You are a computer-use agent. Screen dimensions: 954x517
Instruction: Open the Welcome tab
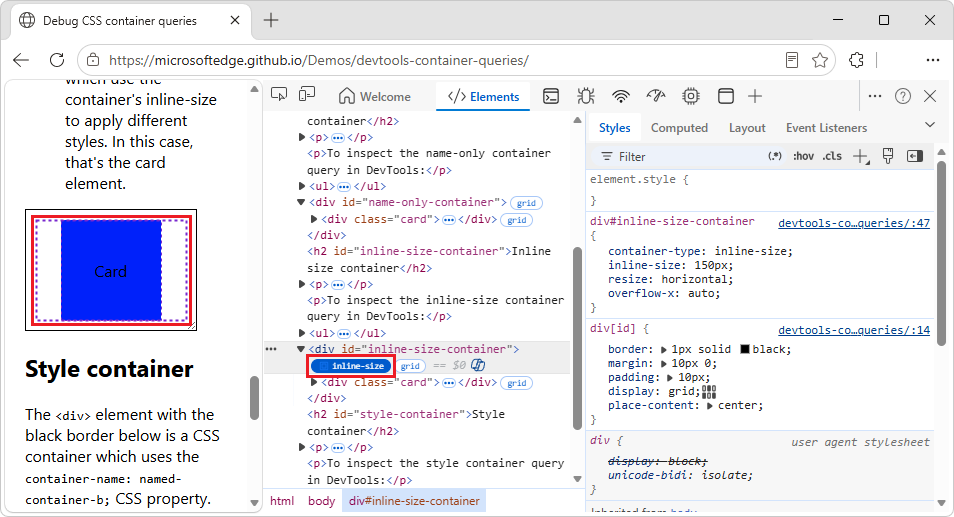(x=375, y=97)
